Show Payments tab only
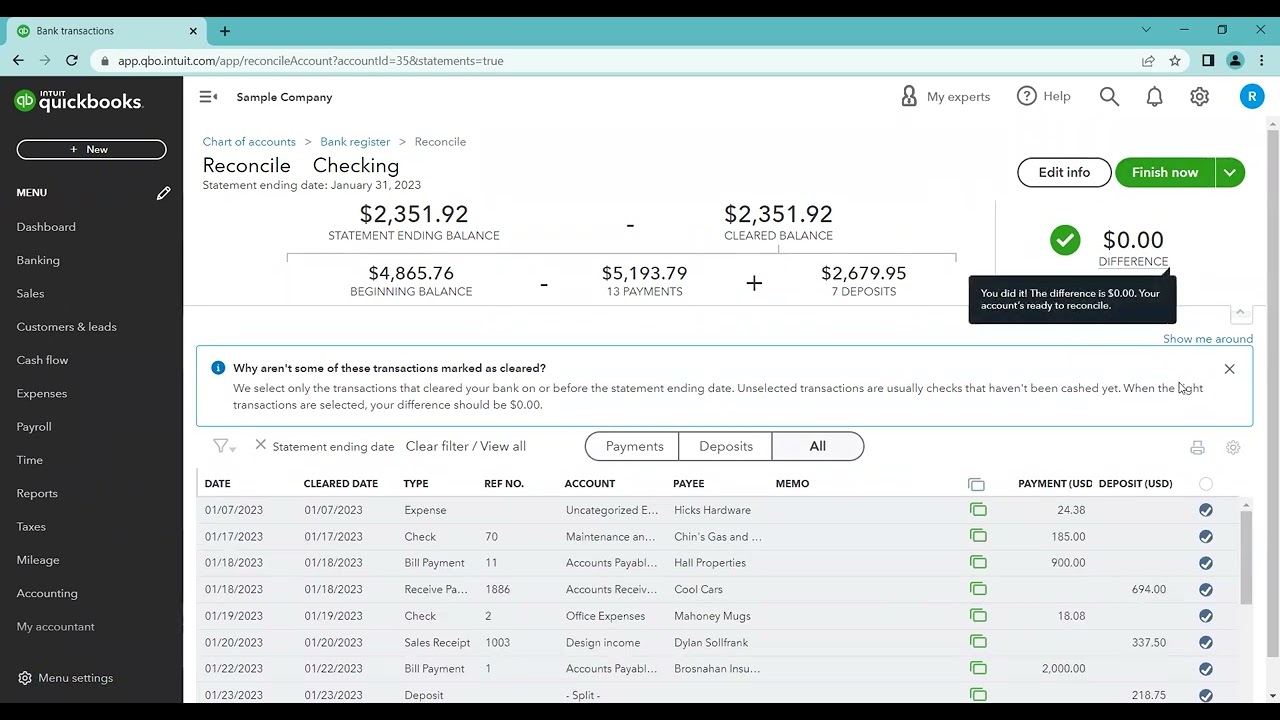 coord(634,446)
